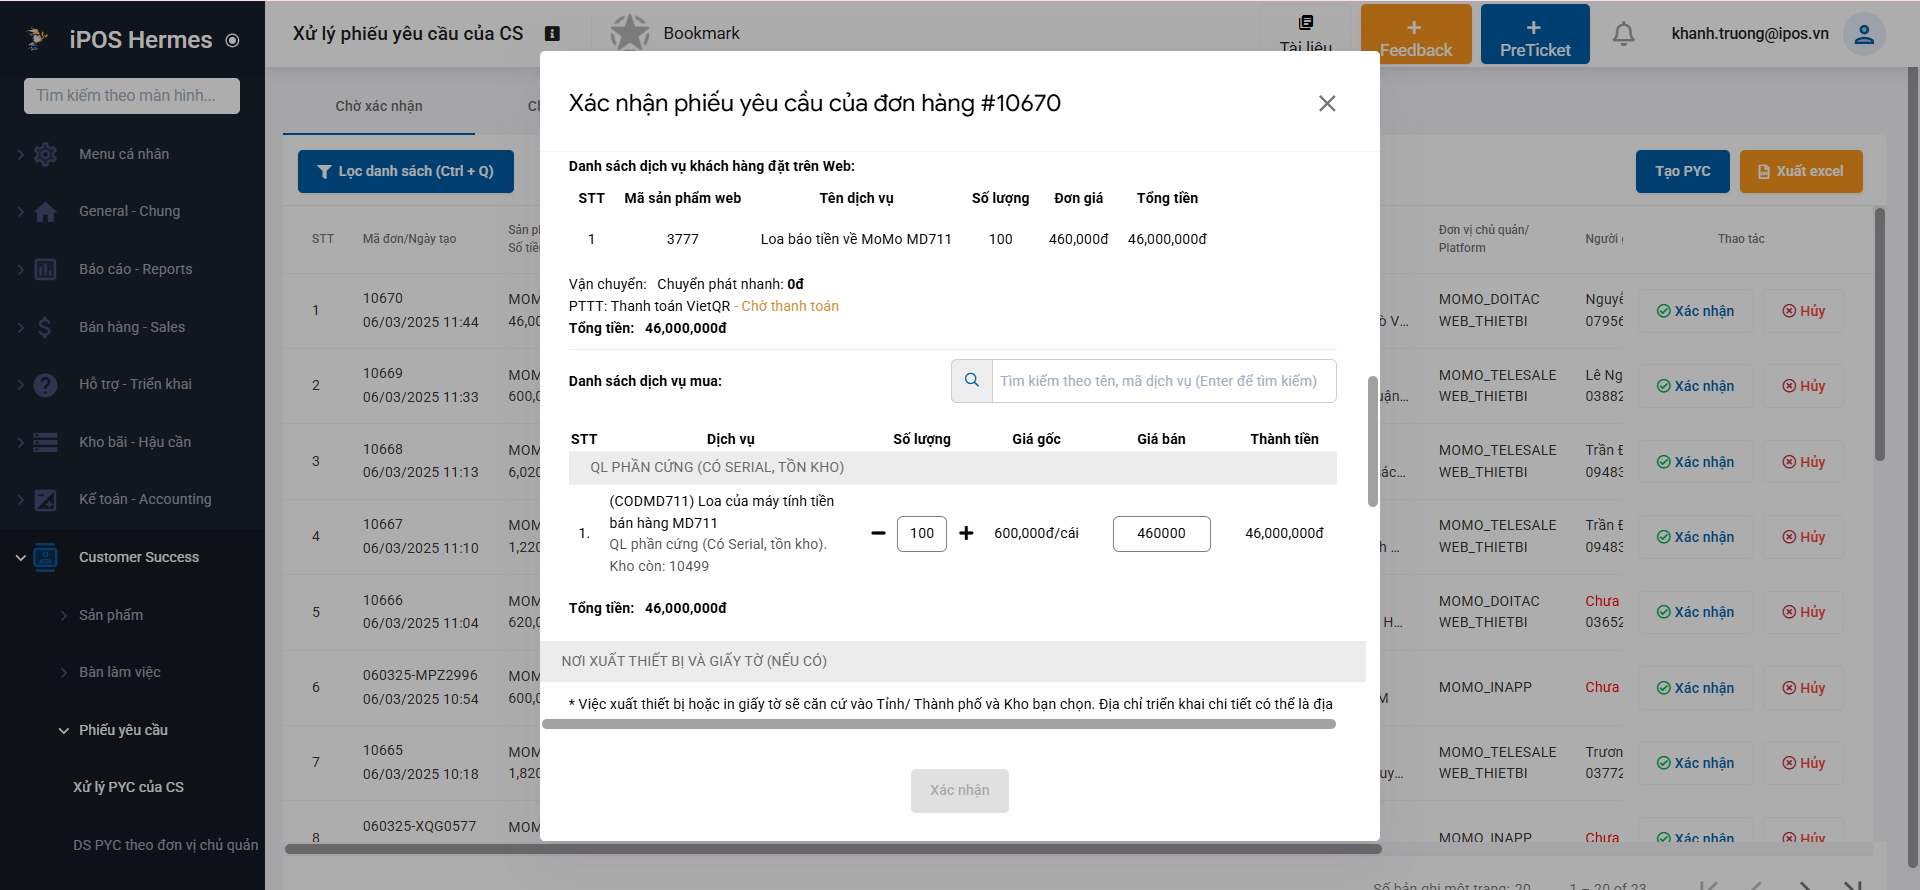Image resolution: width=1920 pixels, height=890 pixels.
Task: Click the Kho bãi - Hậu cần storage icon
Action: (45, 442)
